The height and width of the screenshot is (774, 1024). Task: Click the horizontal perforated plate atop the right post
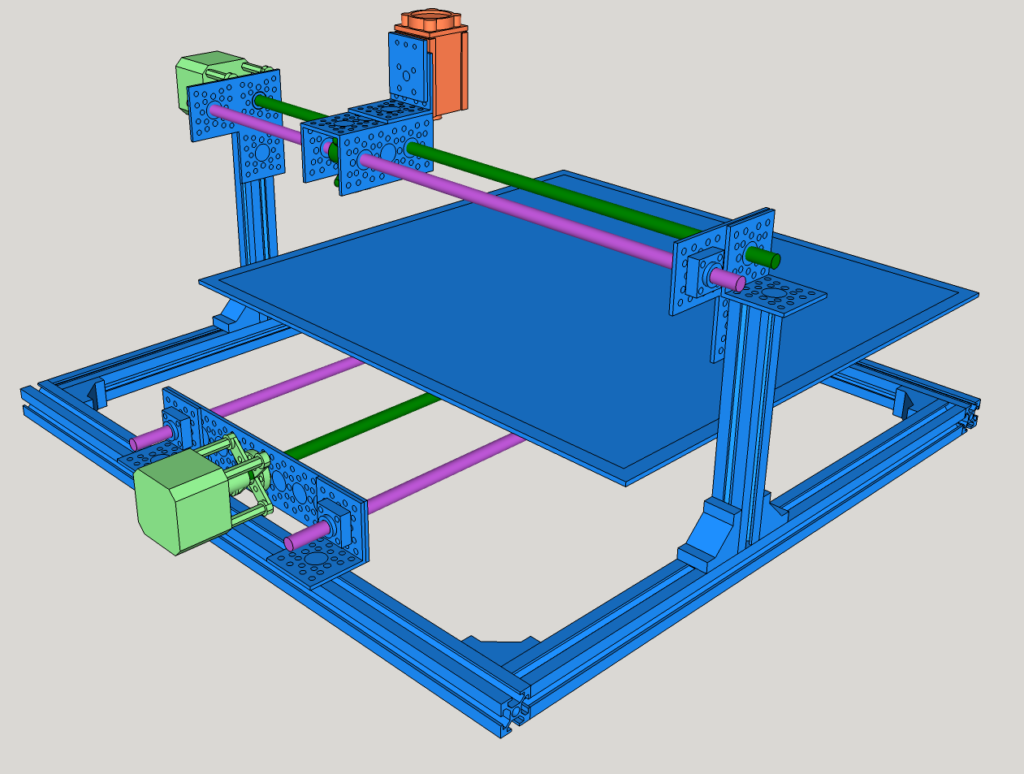(774, 296)
